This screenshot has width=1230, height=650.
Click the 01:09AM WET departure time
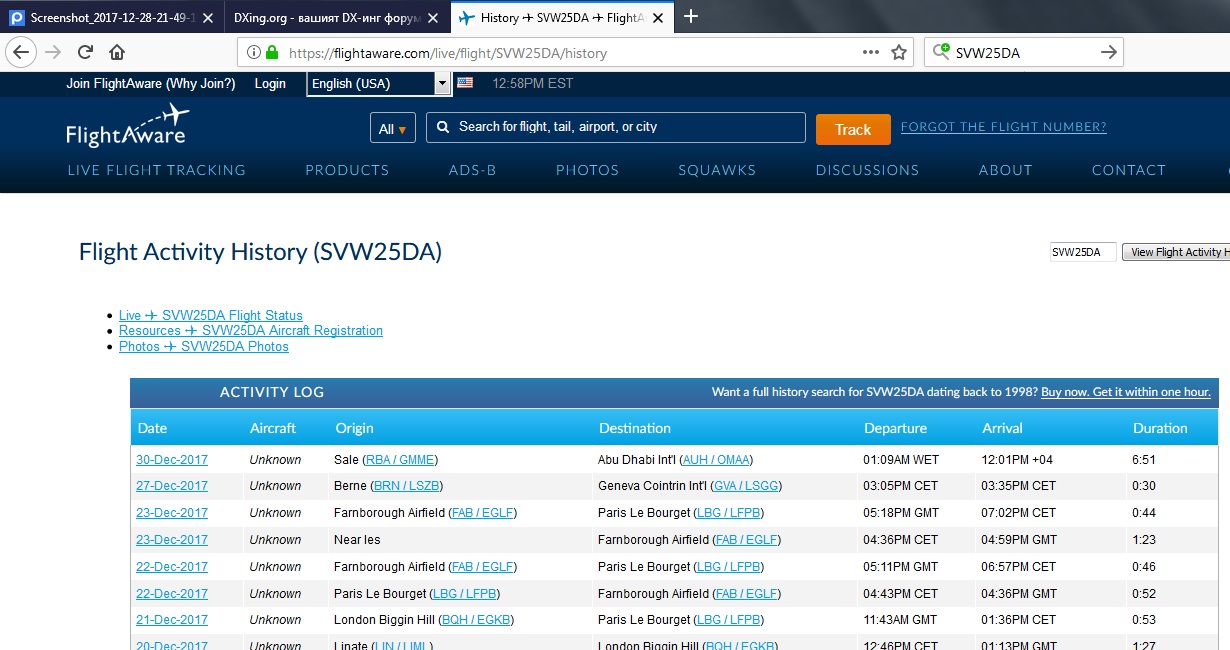(x=901, y=459)
